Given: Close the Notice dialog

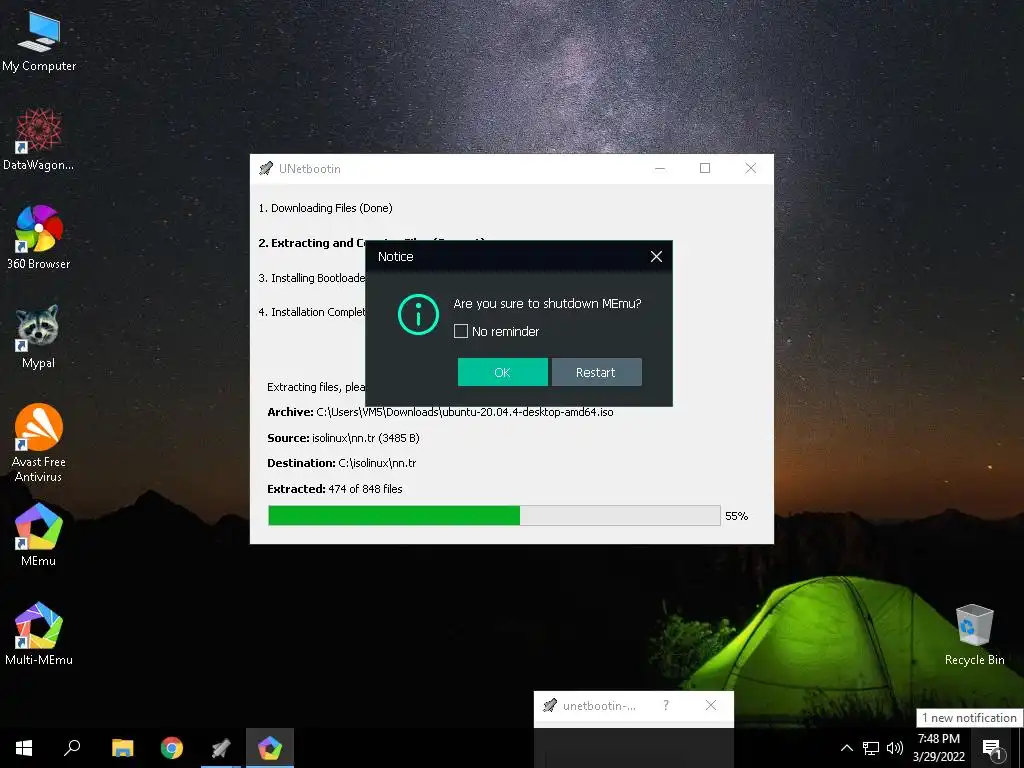Looking at the screenshot, I should [x=656, y=257].
